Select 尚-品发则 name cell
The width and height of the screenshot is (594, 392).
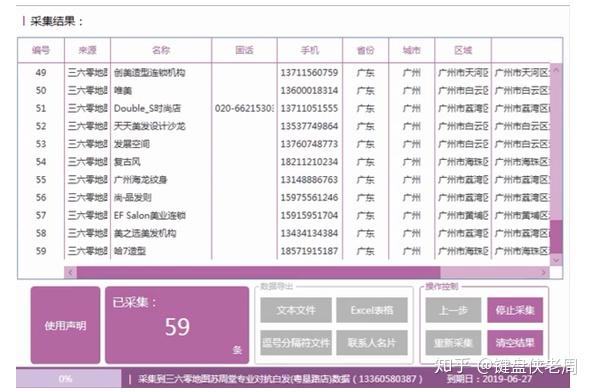coord(133,197)
